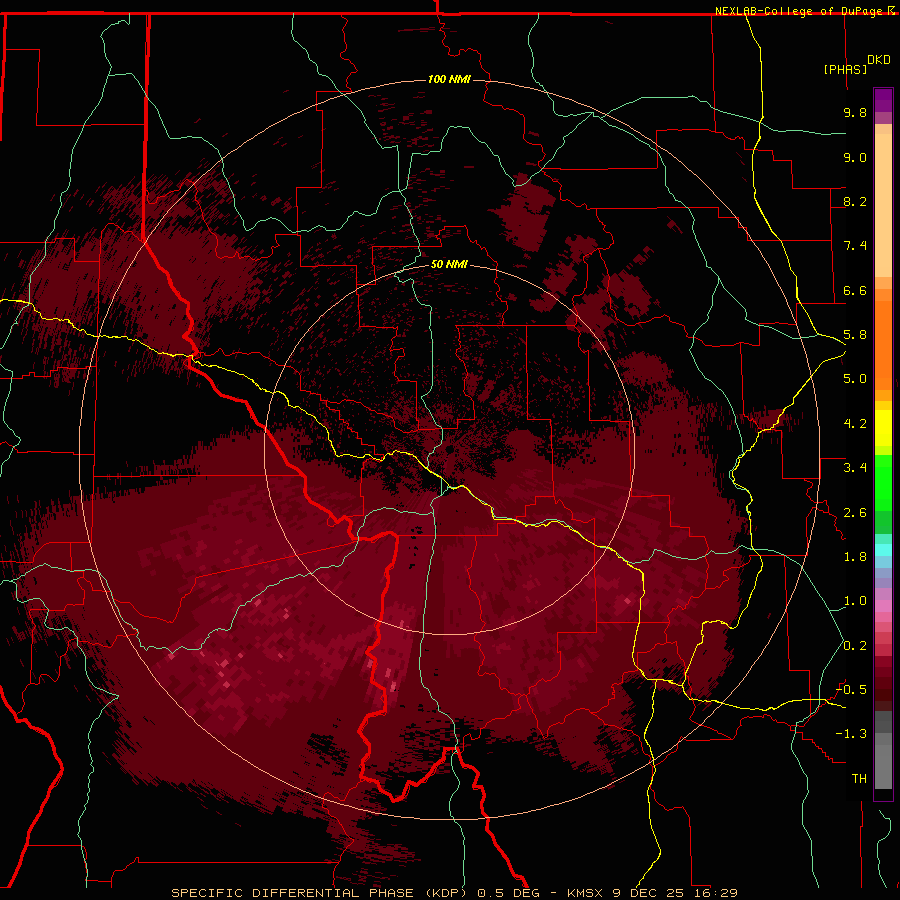Pick the purple top color bar segment
Screen dimensions: 900x900
click(883, 100)
